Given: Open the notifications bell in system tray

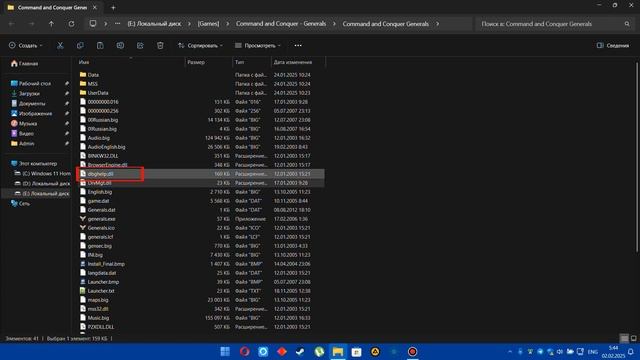Looking at the screenshot, I should coord(631,351).
